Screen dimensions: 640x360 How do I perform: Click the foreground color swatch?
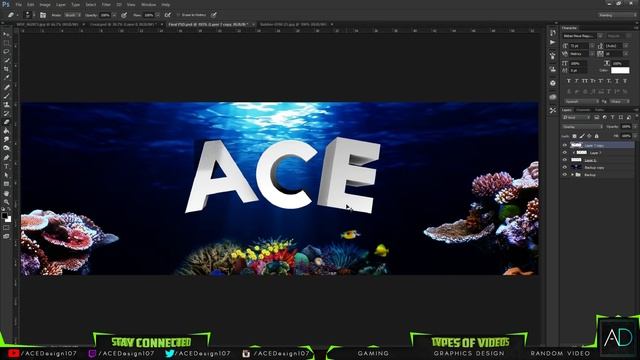click(x=4, y=216)
